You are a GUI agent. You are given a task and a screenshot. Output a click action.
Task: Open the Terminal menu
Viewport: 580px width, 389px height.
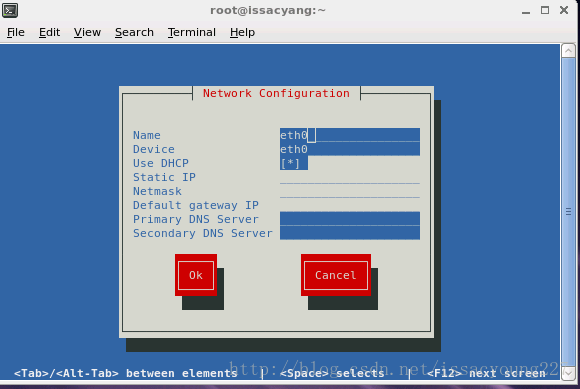pos(192,33)
